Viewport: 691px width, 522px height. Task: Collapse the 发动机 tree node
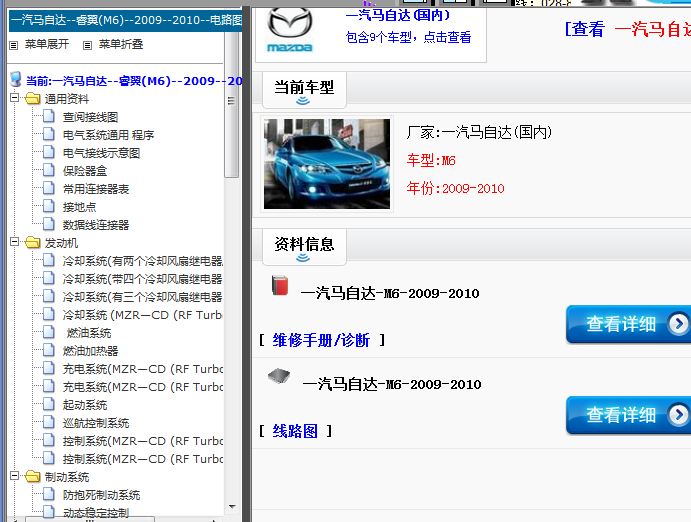[x=15, y=241]
